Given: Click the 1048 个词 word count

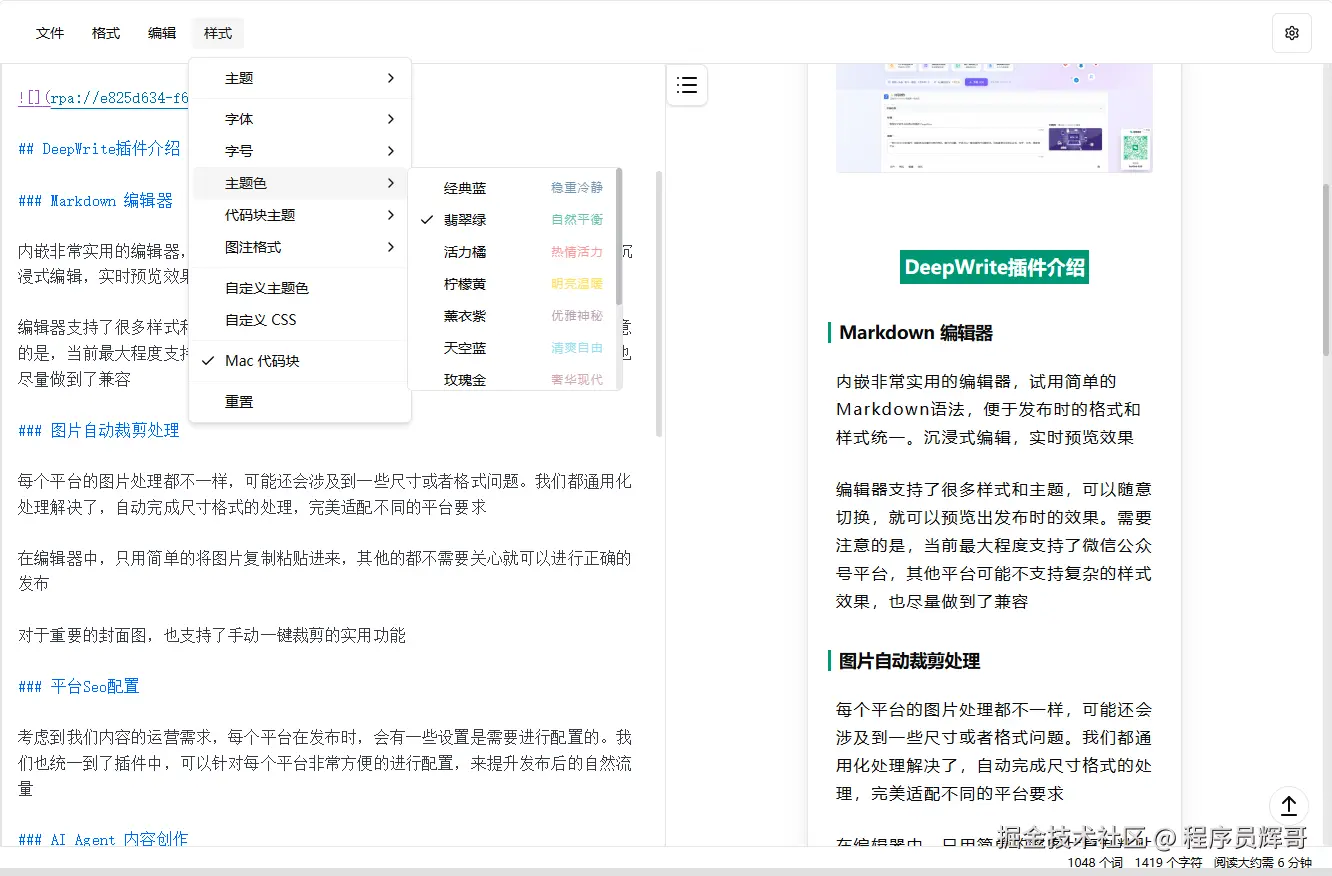Looking at the screenshot, I should pos(1095,863).
